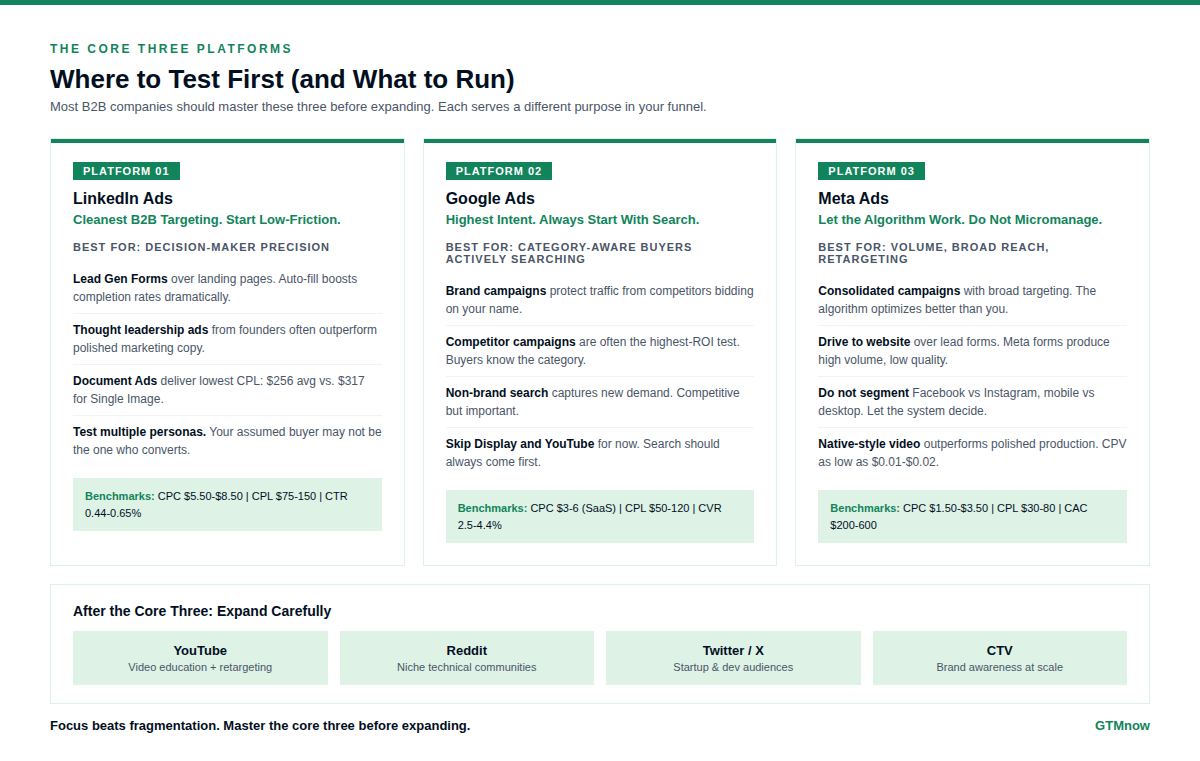Click the 'Native-style video' tip
Screen dimensions: 1200x761
[972, 453]
